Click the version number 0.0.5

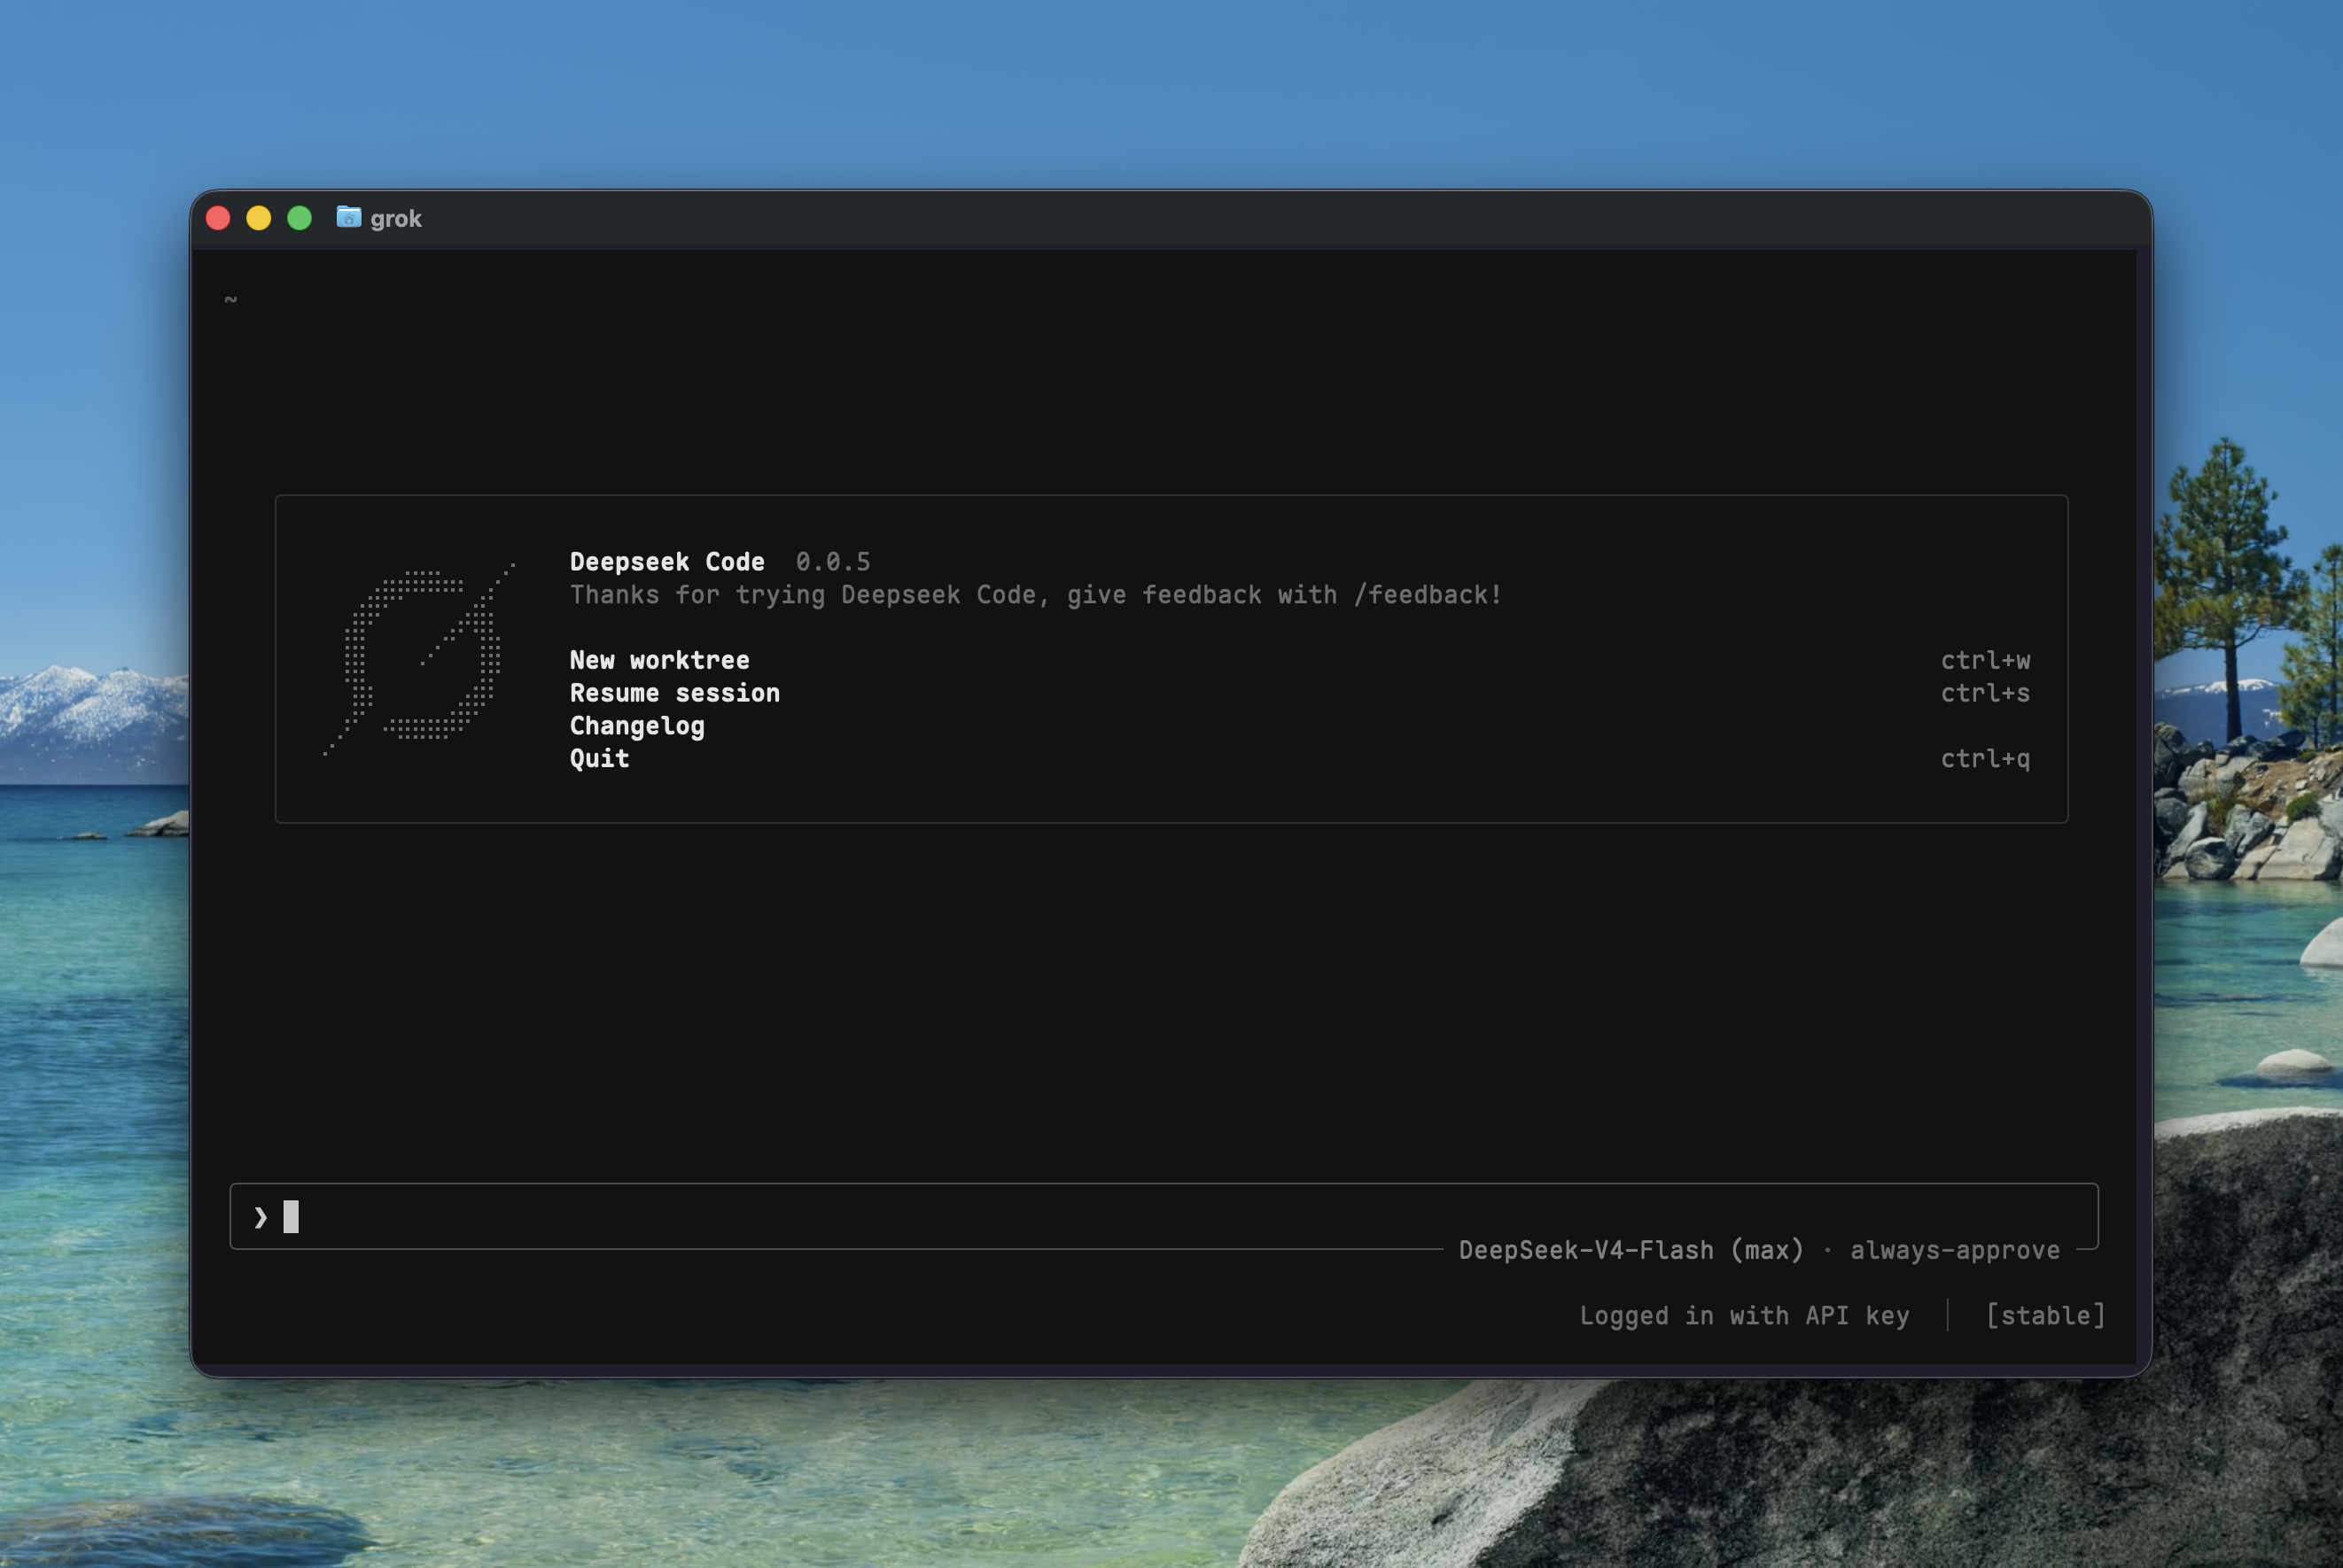833,562
